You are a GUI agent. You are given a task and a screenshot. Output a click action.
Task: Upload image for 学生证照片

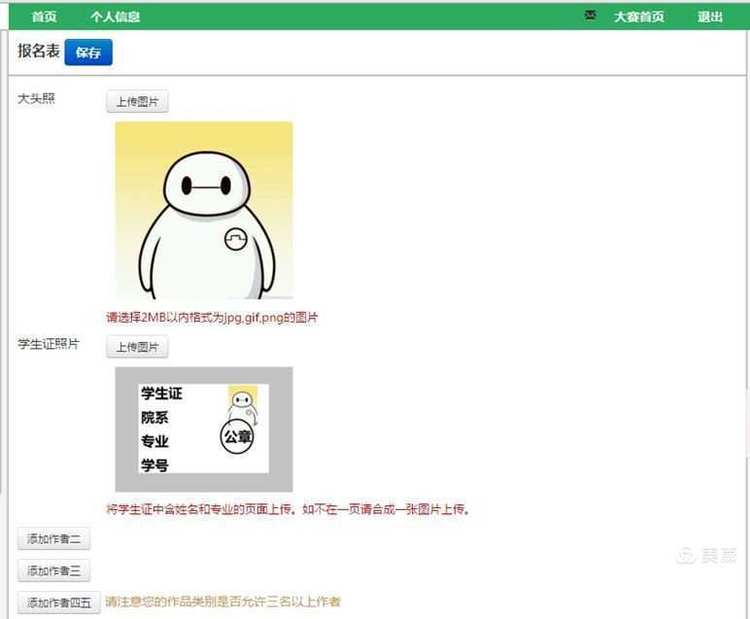(x=137, y=347)
